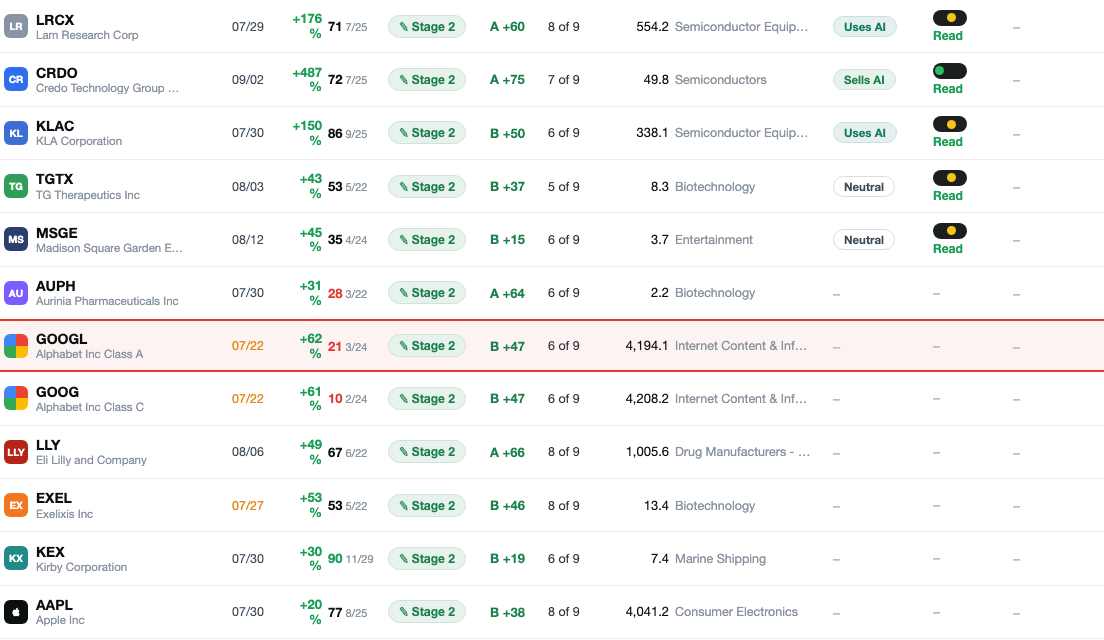1104x640 pixels.
Task: Click the Stage 2 badge for AUPH
Action: (427, 293)
